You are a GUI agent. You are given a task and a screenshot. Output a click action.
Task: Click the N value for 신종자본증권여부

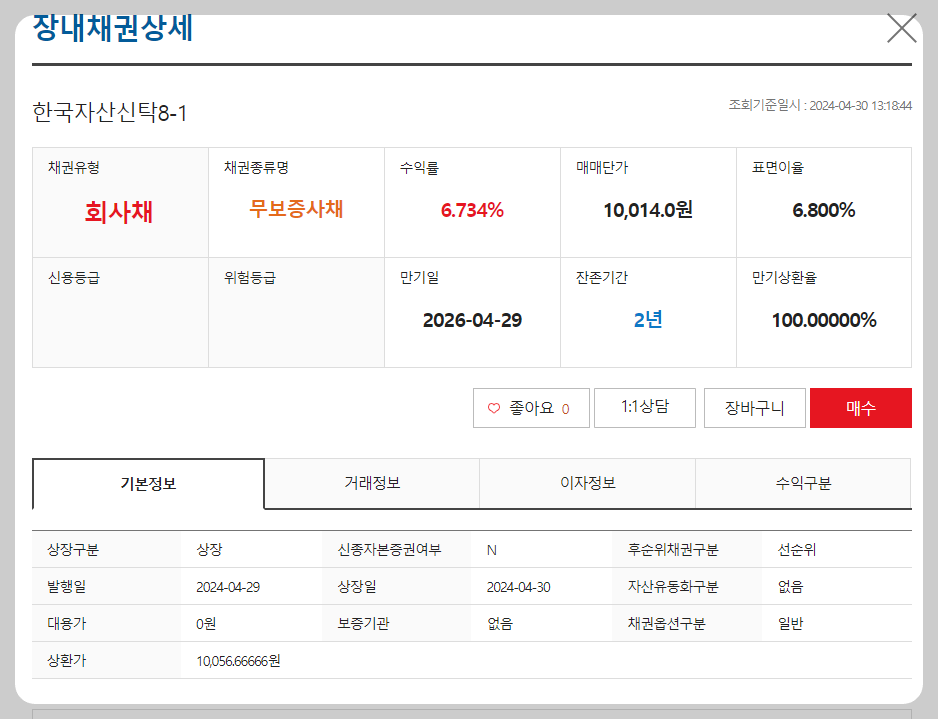[x=492, y=550]
